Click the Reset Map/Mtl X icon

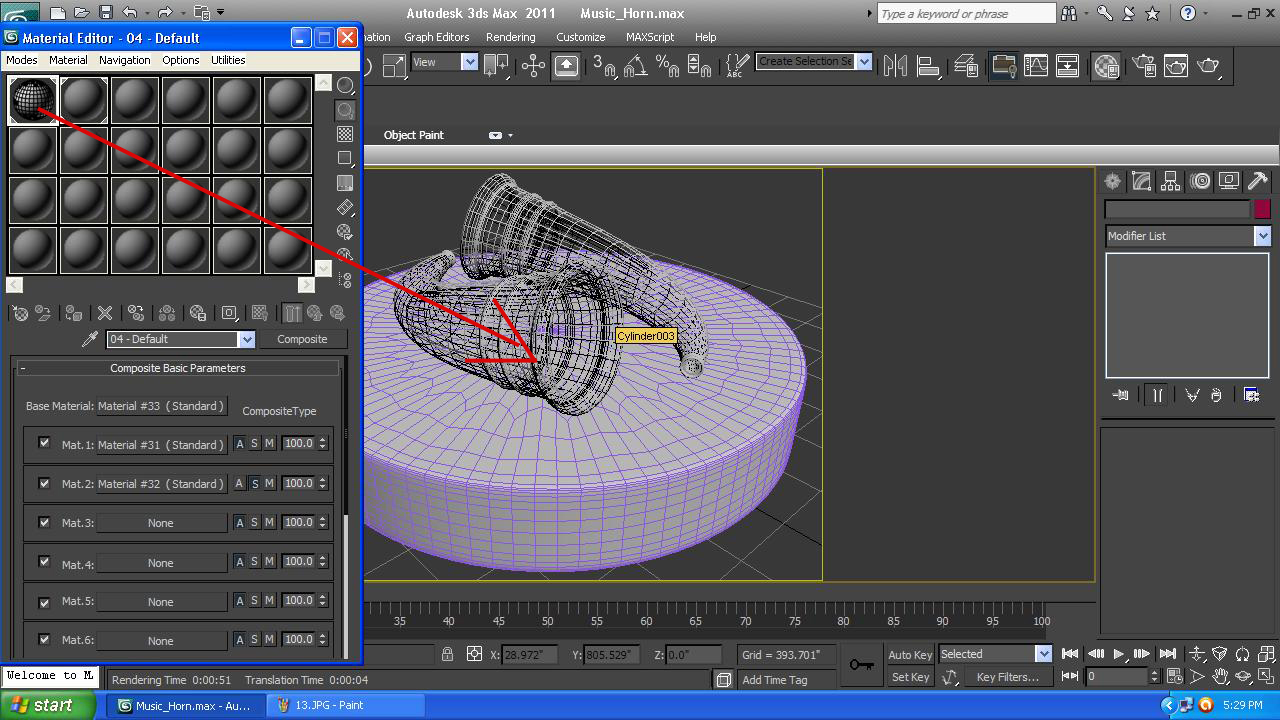click(x=105, y=313)
